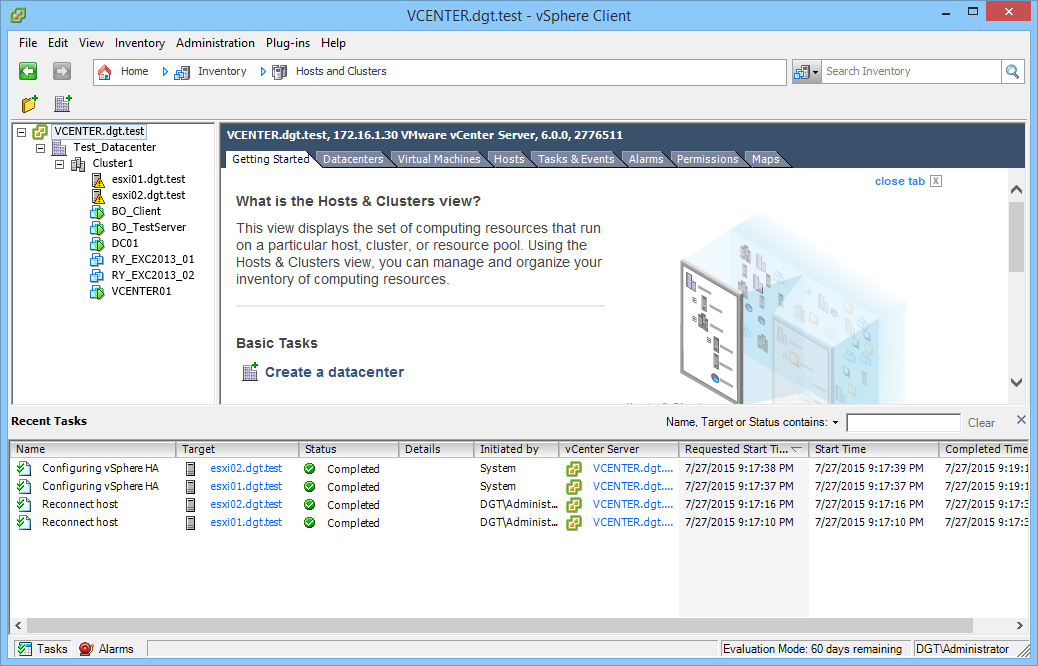Switch to the Permissions tab

707,160
